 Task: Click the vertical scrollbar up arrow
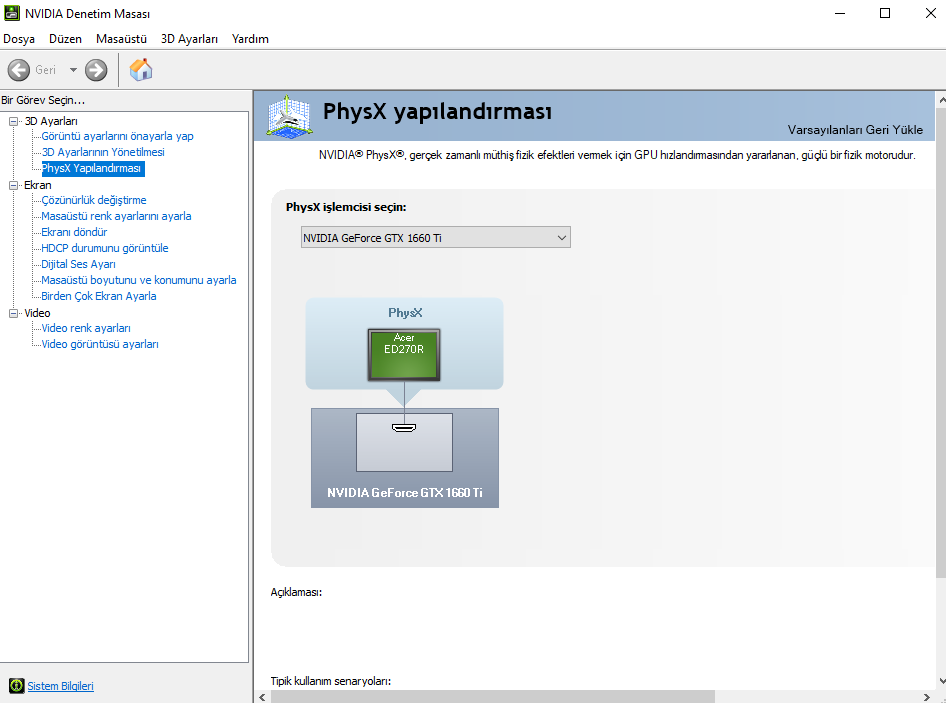point(941,99)
